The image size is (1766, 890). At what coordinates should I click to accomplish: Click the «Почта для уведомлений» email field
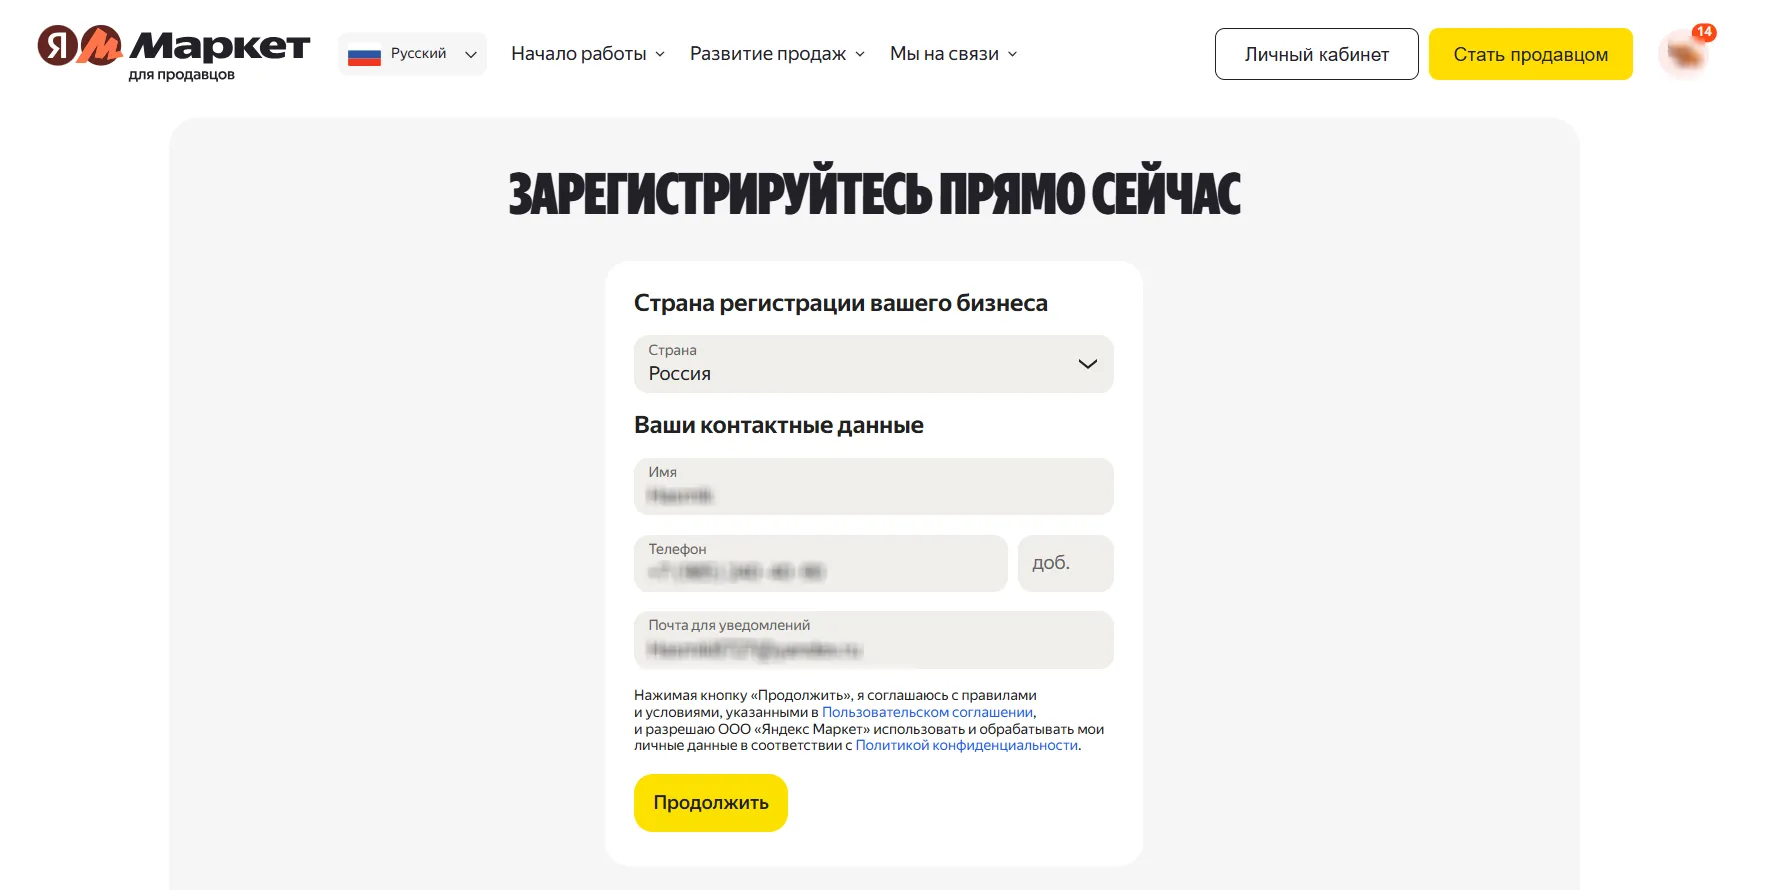coord(873,640)
